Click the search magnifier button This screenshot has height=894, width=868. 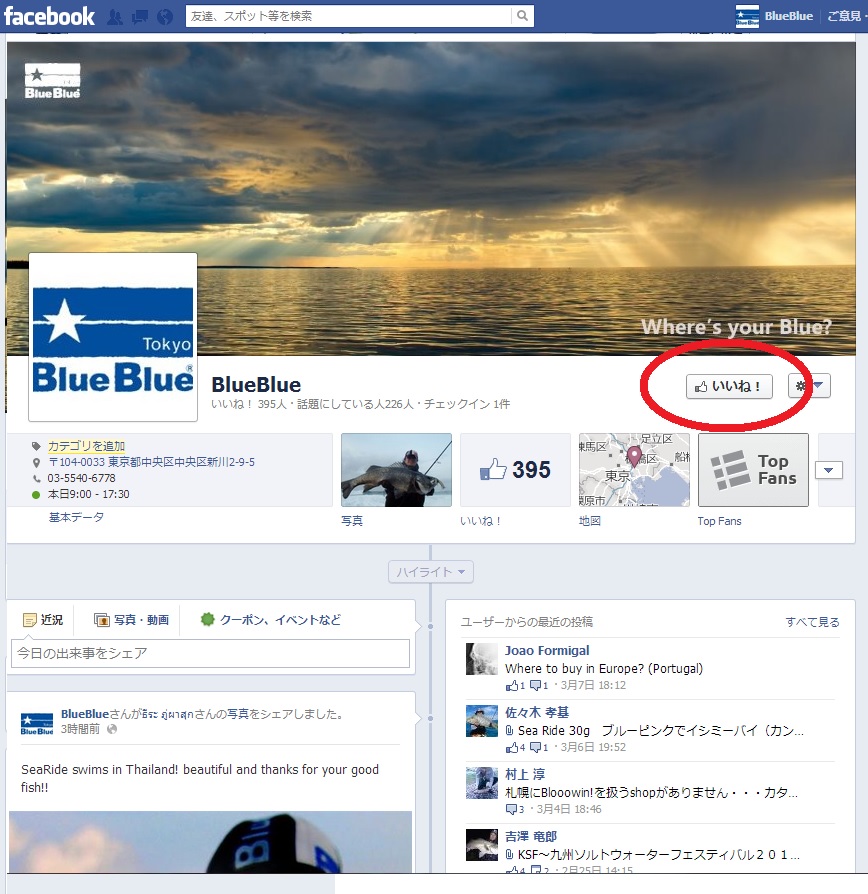click(x=522, y=16)
